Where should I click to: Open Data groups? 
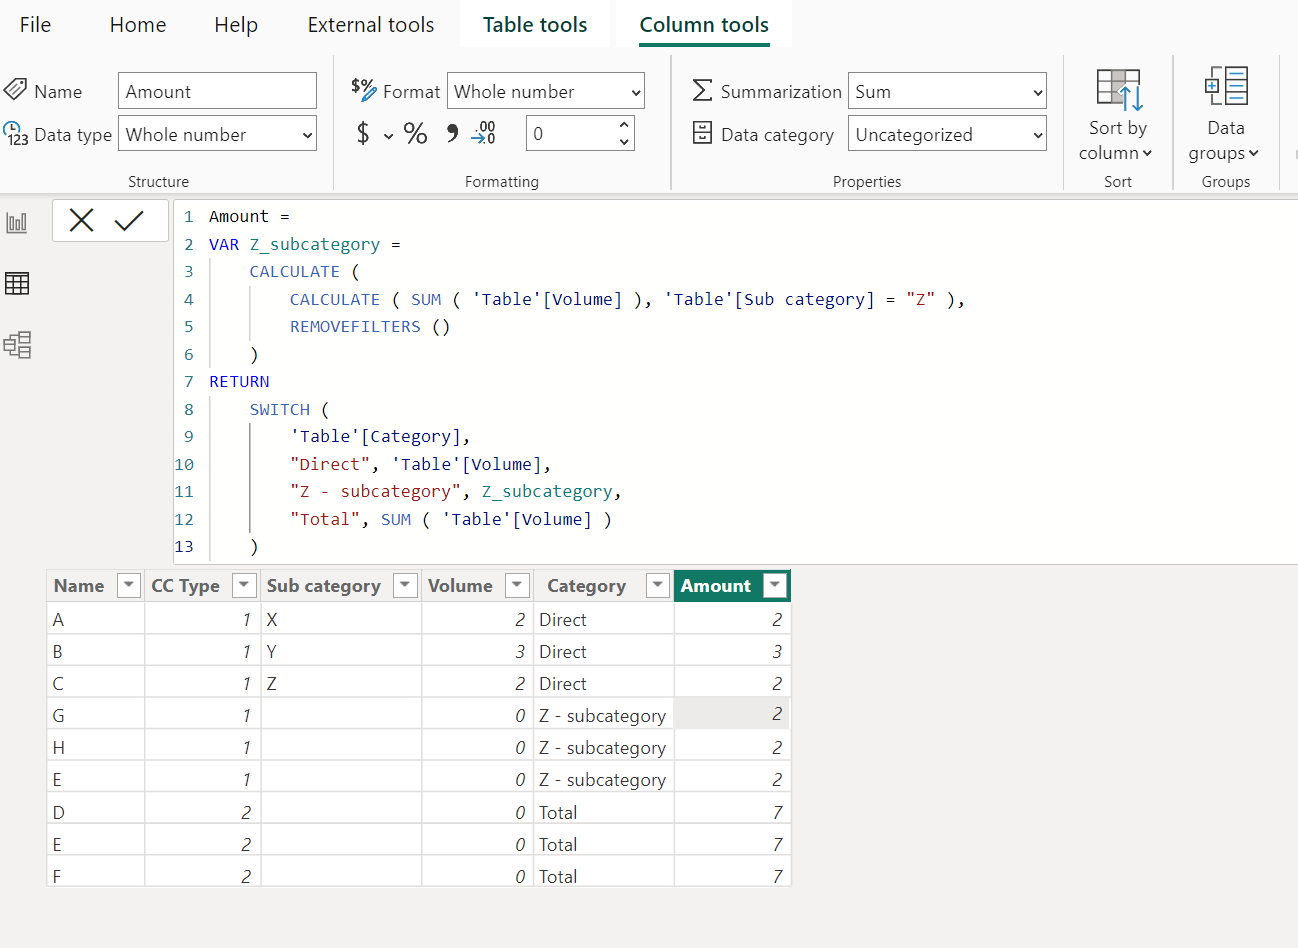pos(1225,115)
